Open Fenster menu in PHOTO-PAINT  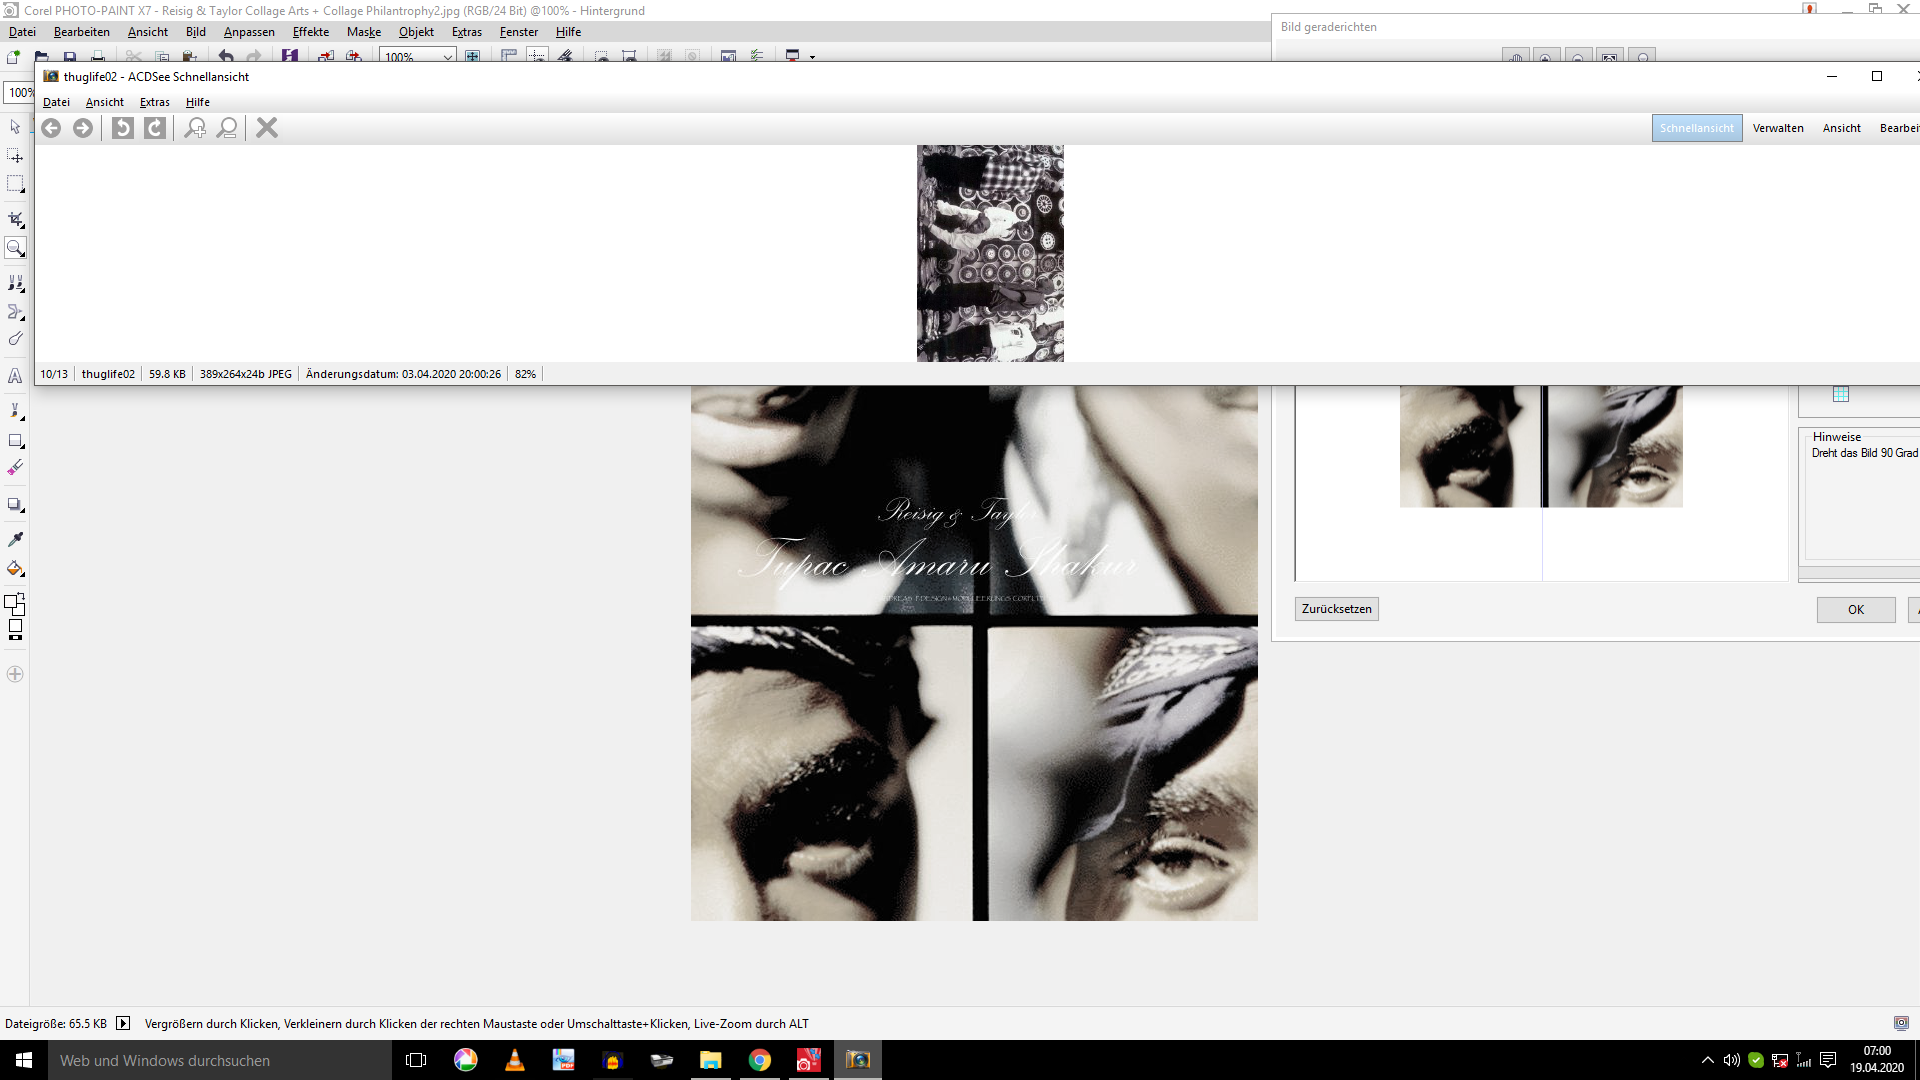519,32
